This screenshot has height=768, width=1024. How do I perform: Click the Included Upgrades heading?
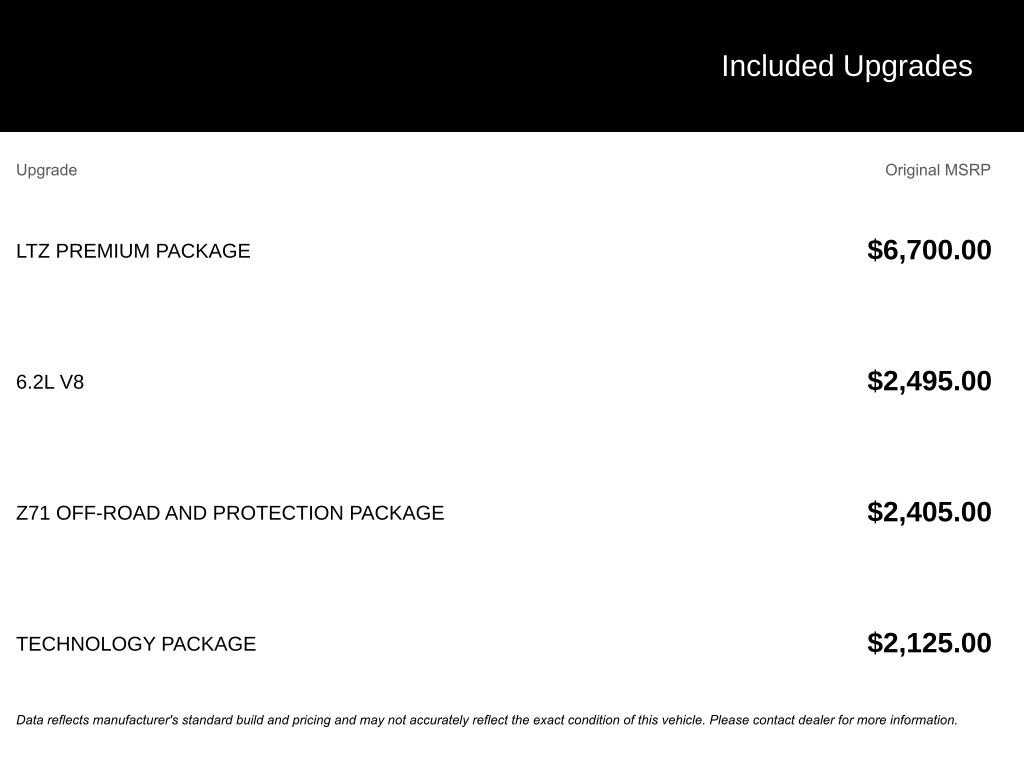click(846, 66)
